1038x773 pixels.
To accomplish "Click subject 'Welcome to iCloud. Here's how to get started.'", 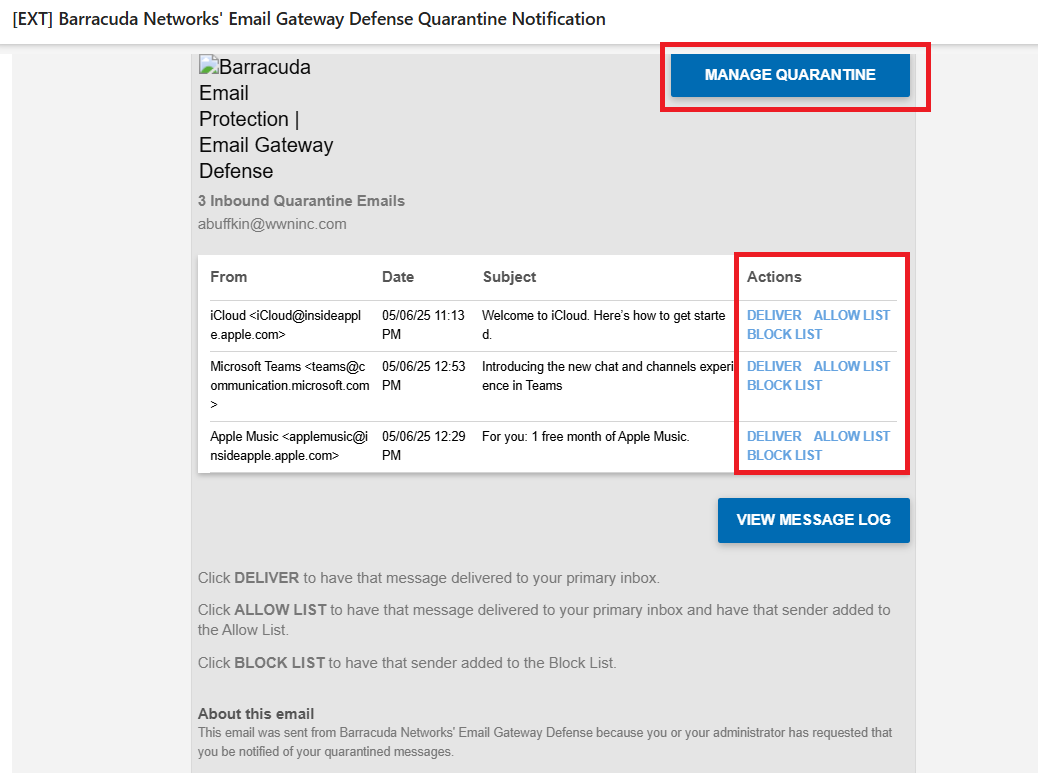I will pyautogui.click(x=604, y=325).
